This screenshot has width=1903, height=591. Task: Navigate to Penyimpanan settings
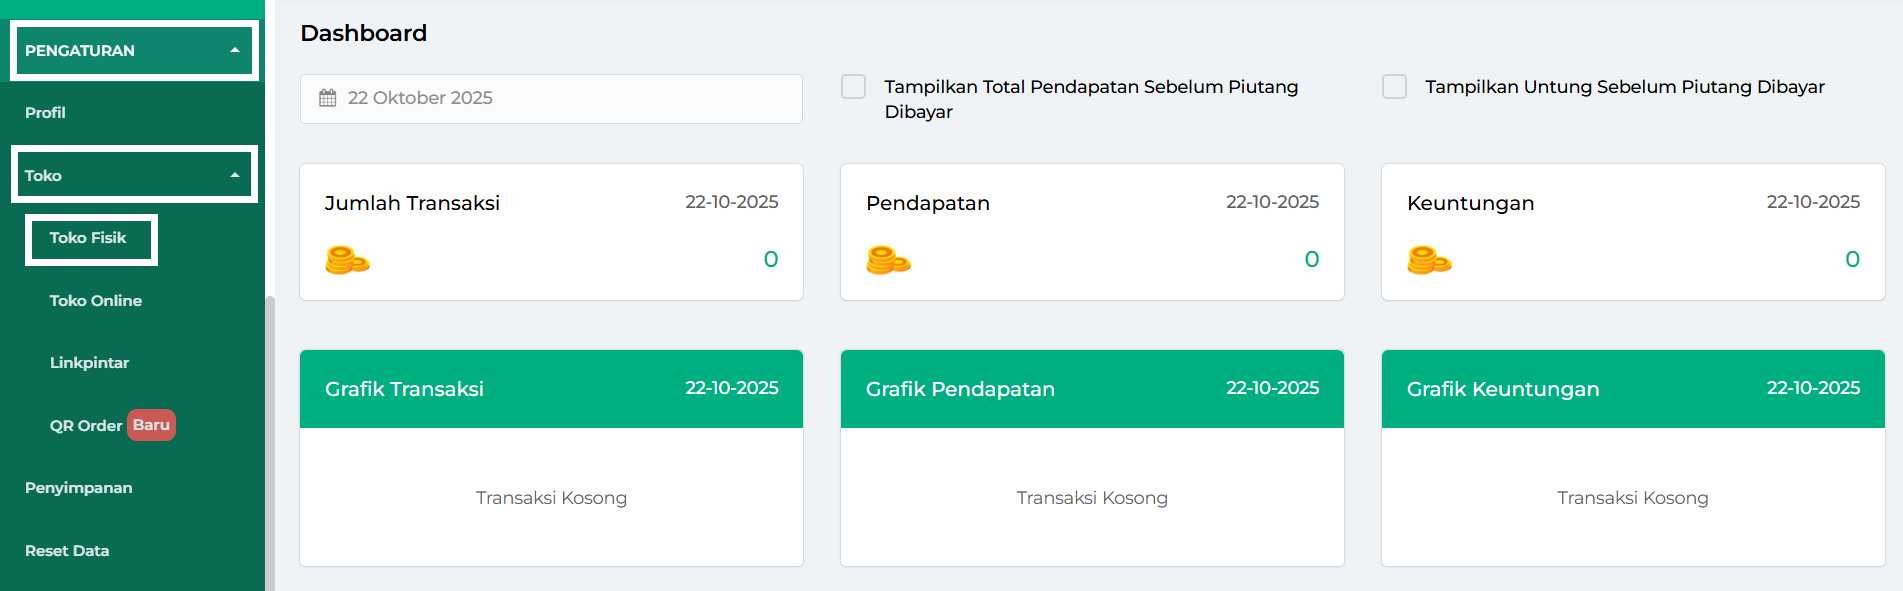[78, 488]
